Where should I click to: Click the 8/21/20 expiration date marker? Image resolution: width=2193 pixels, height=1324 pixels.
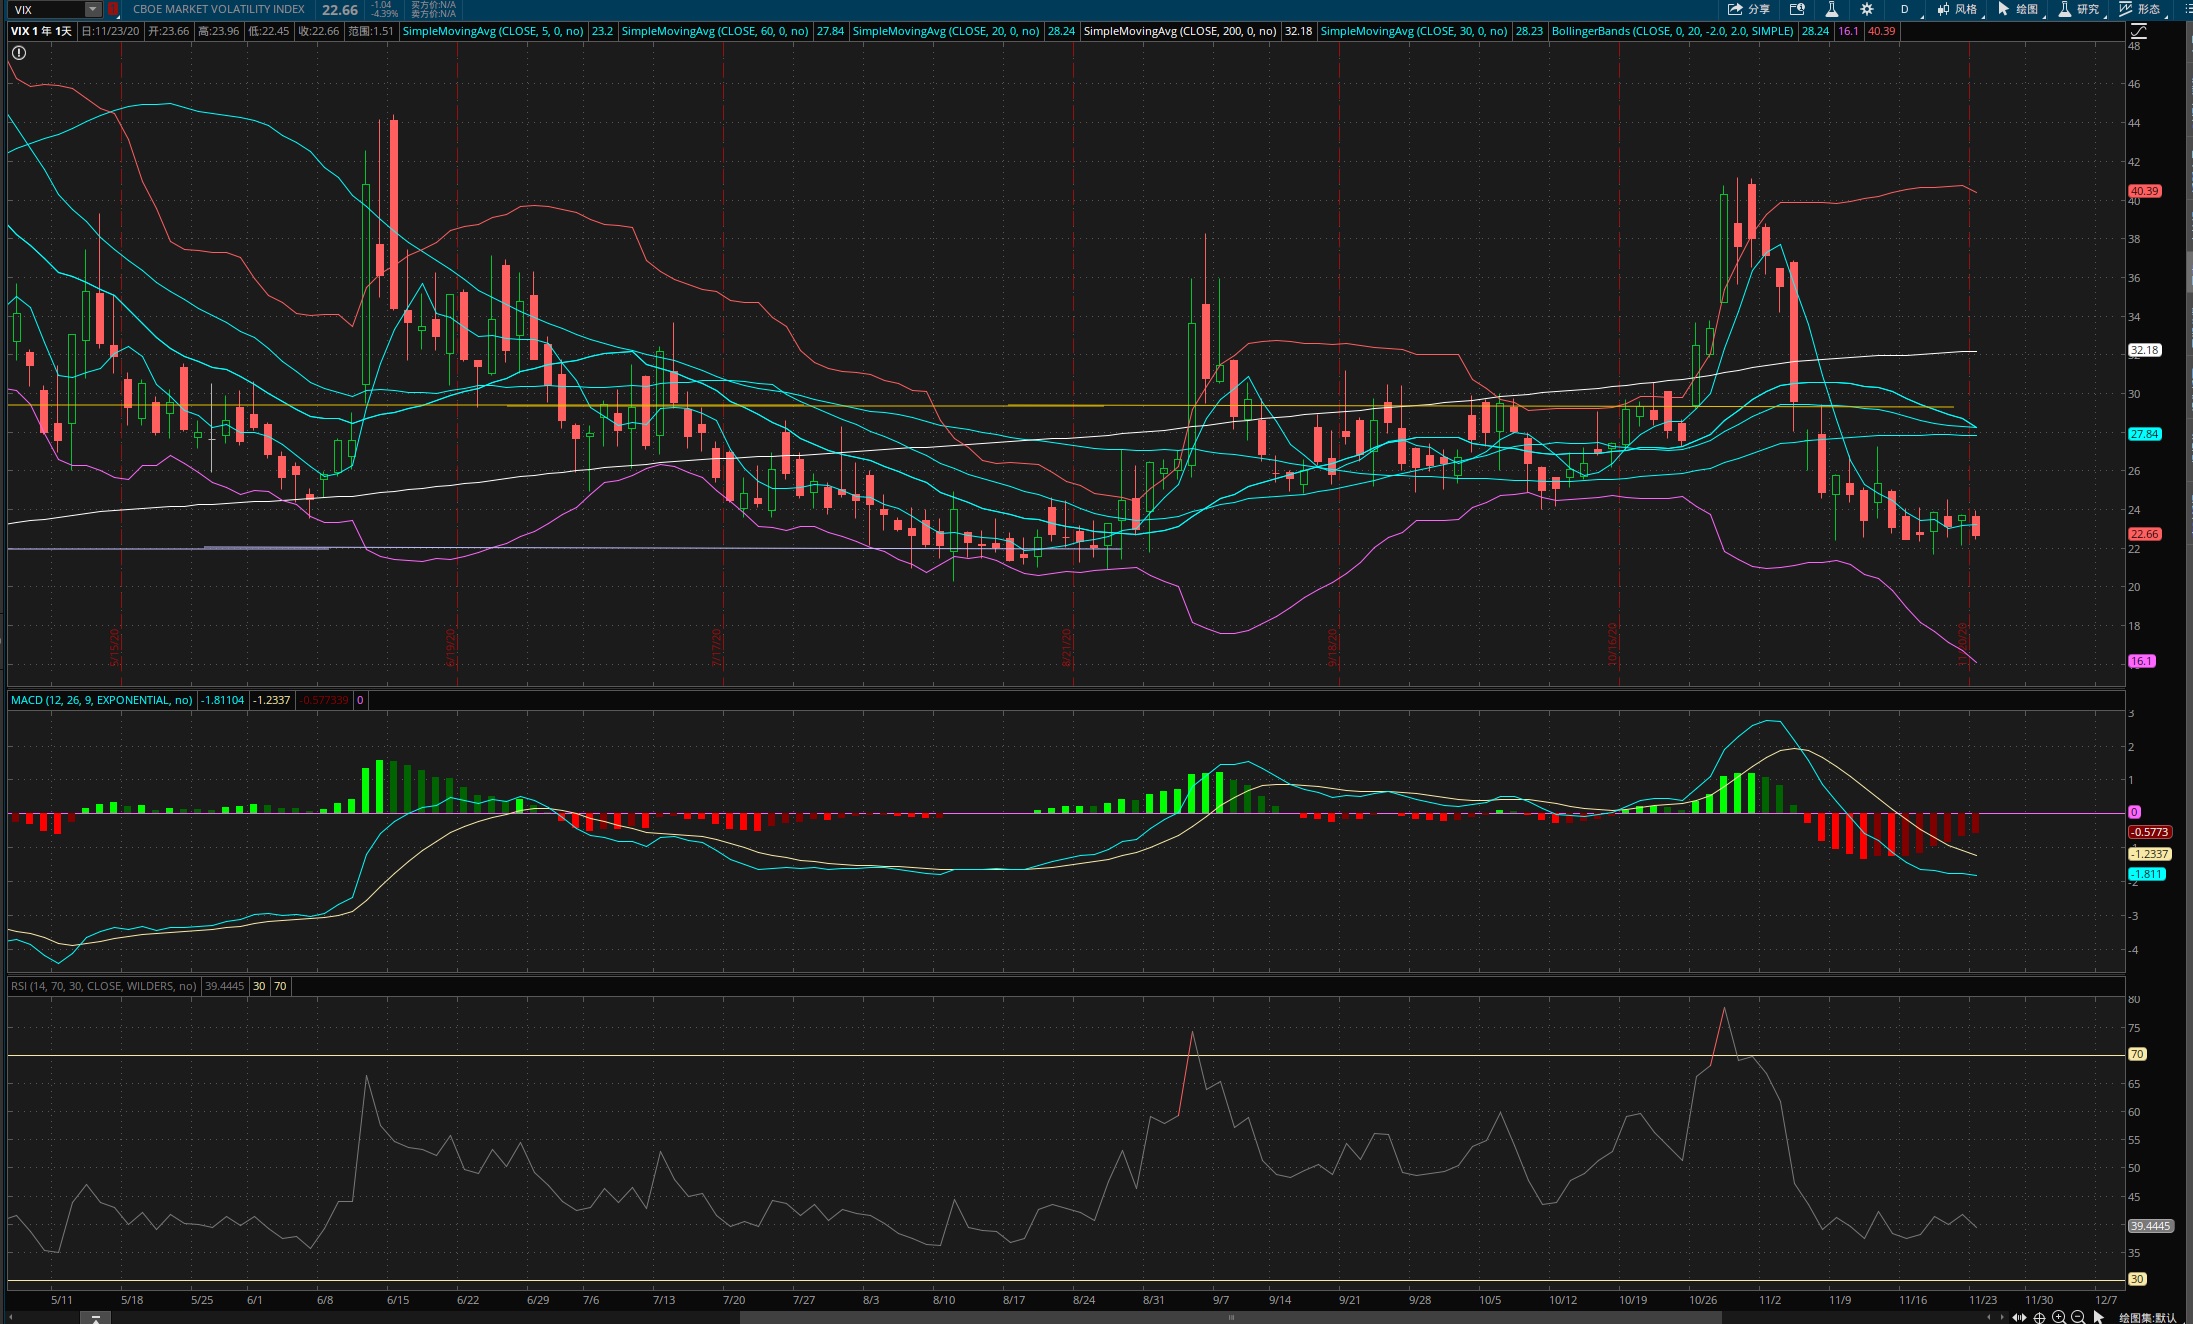pyautogui.click(x=1067, y=647)
